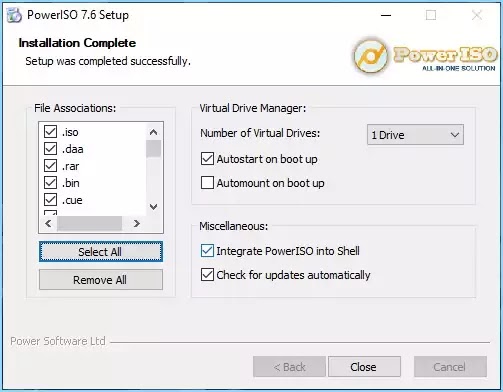Uncheck the .iso file association

pos(50,132)
